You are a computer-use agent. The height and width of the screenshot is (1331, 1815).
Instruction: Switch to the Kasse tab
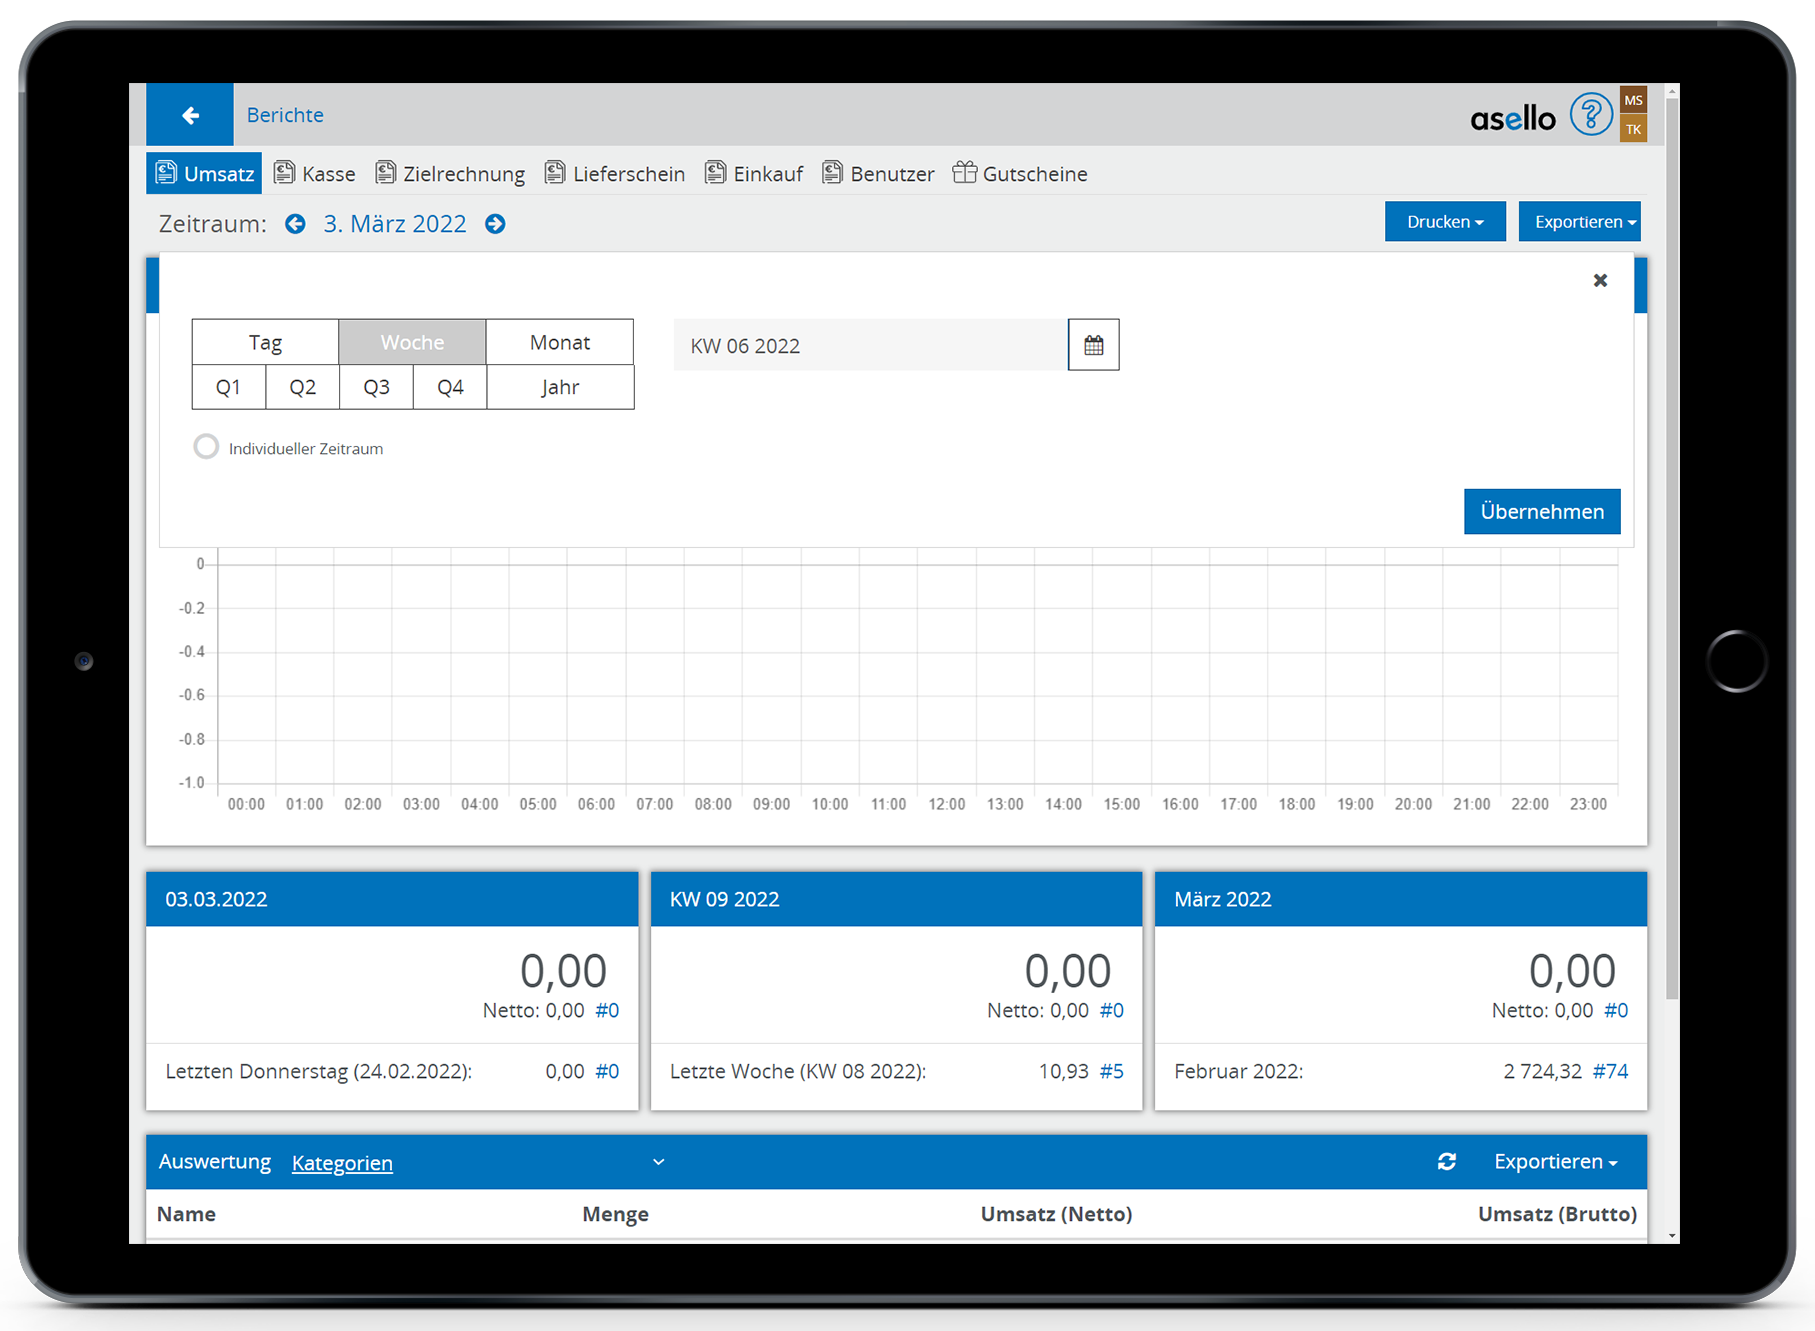(x=315, y=174)
